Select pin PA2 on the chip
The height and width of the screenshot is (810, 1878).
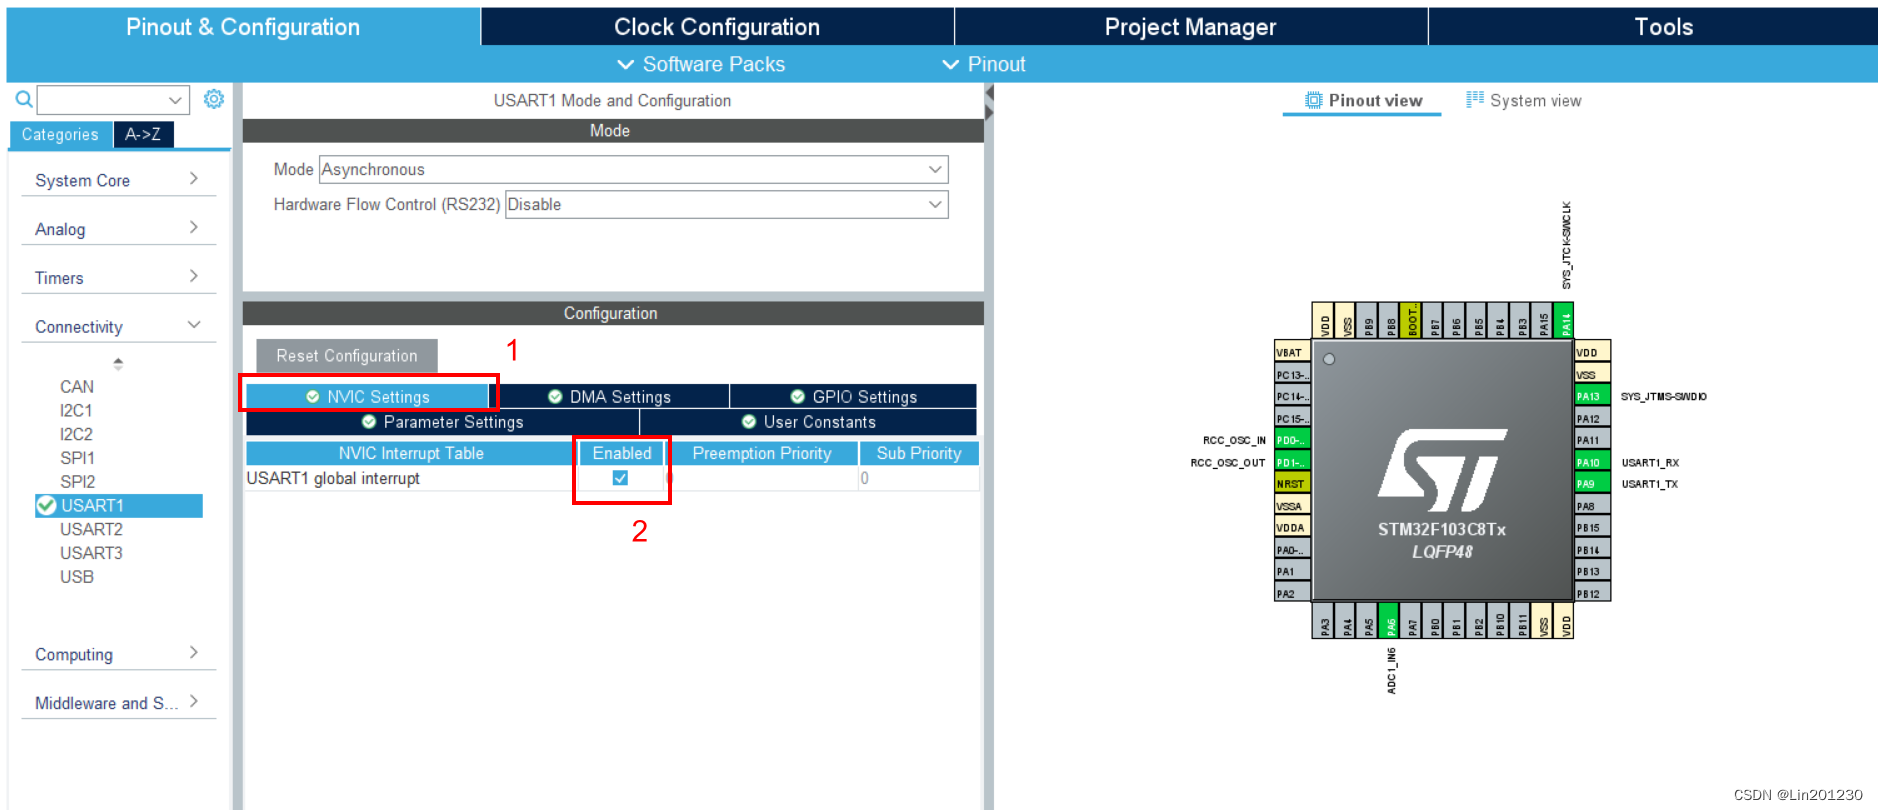pyautogui.click(x=1292, y=594)
